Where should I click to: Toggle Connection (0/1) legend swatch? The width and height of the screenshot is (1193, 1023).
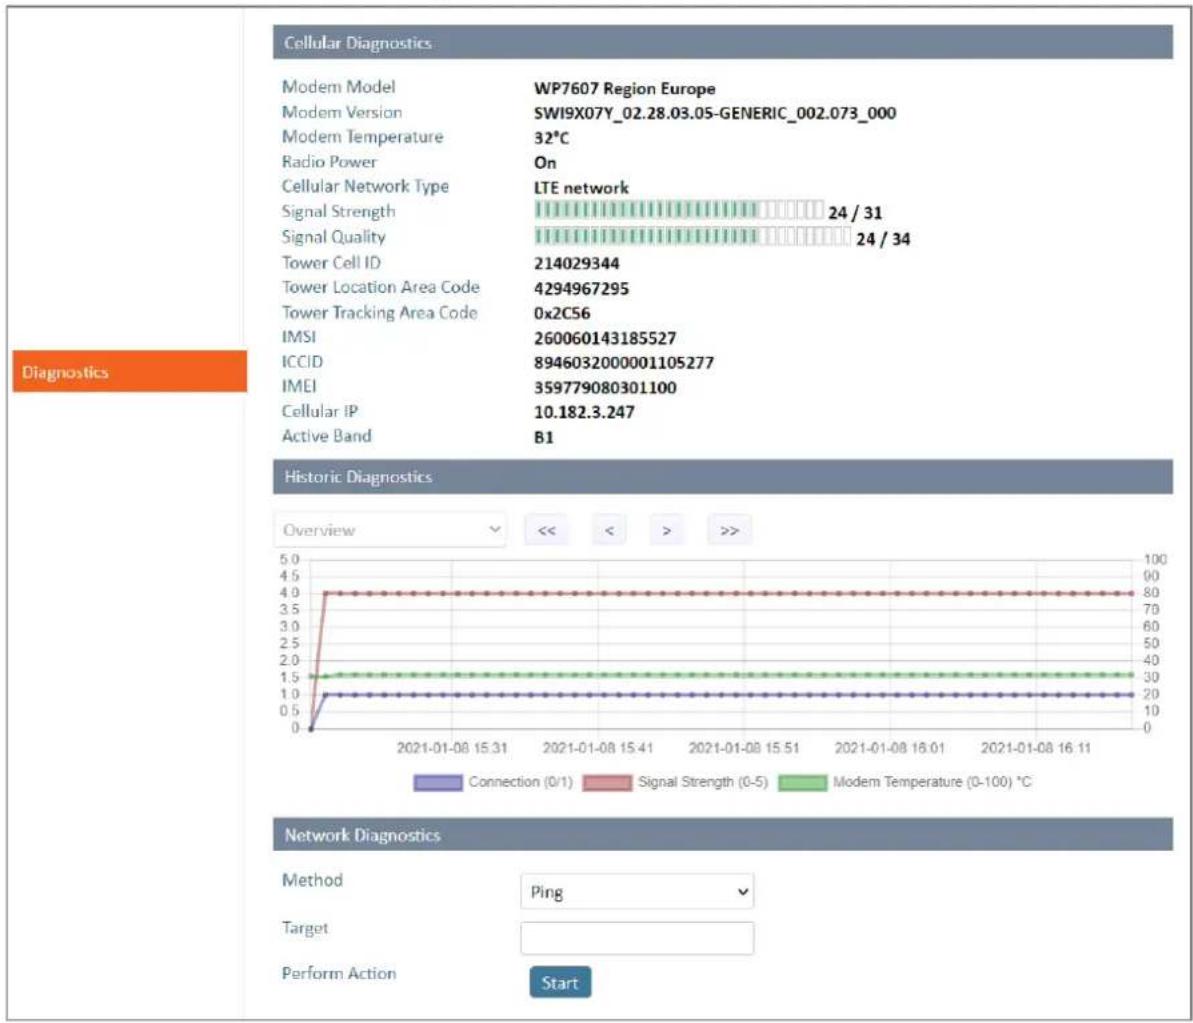438,783
